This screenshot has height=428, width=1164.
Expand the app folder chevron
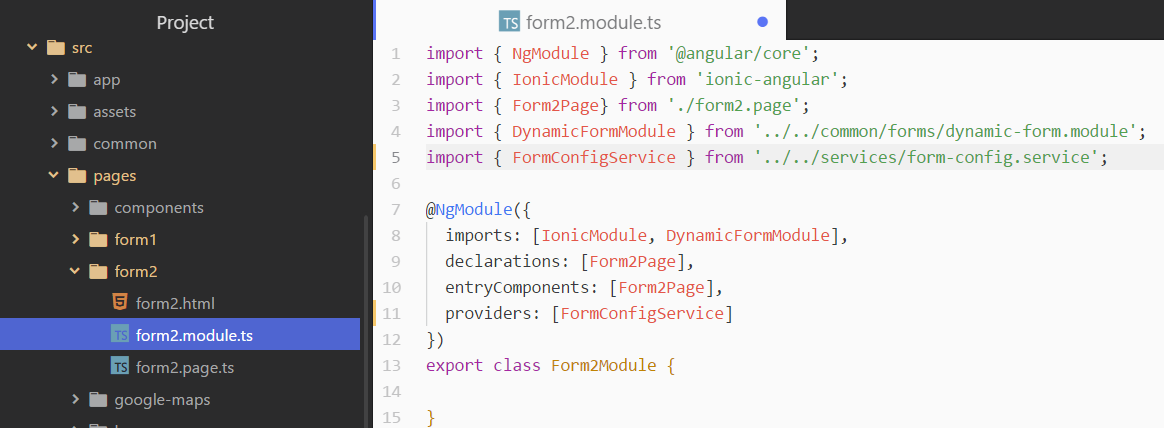pos(54,79)
